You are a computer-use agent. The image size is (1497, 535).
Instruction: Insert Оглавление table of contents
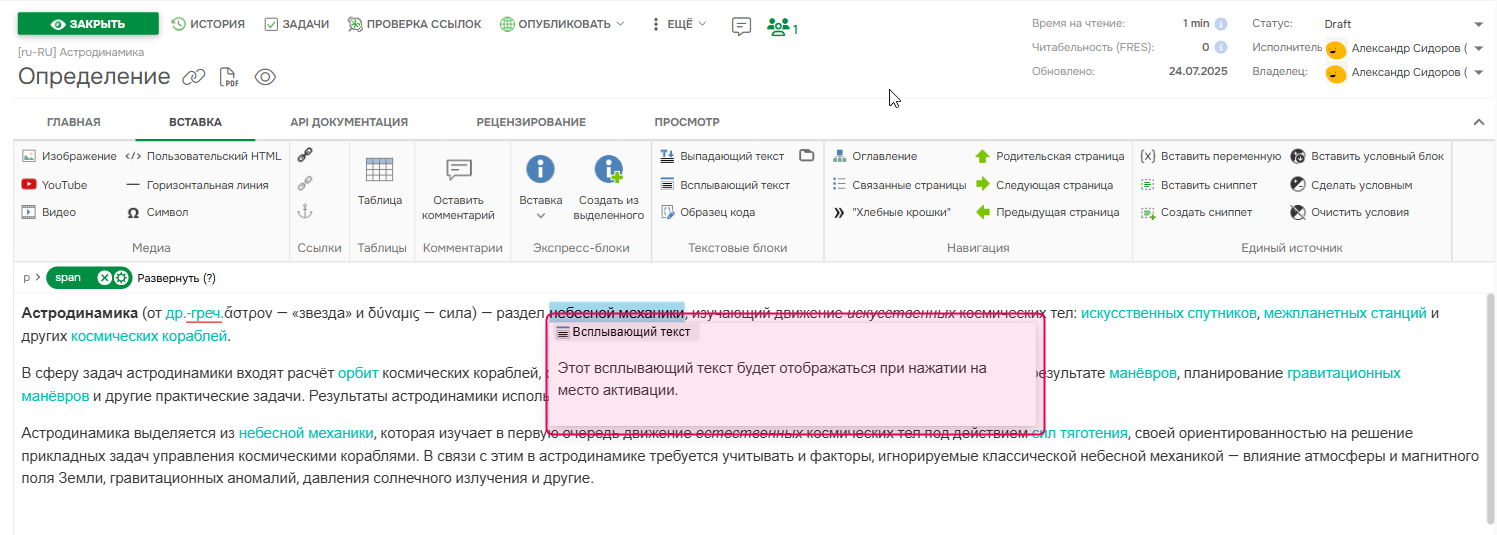(x=875, y=156)
